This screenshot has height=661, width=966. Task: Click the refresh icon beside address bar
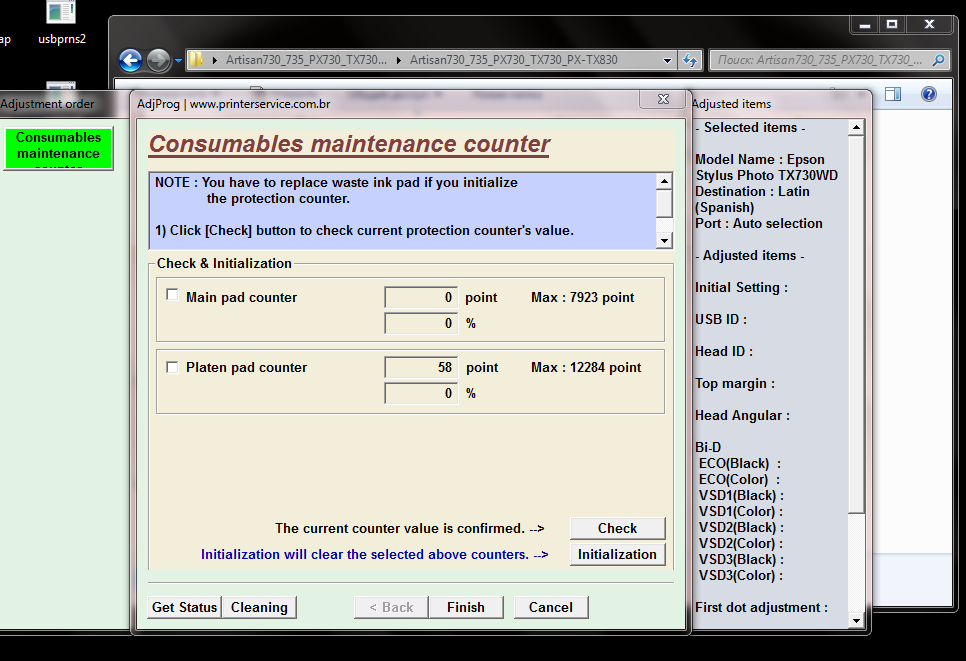tap(690, 60)
